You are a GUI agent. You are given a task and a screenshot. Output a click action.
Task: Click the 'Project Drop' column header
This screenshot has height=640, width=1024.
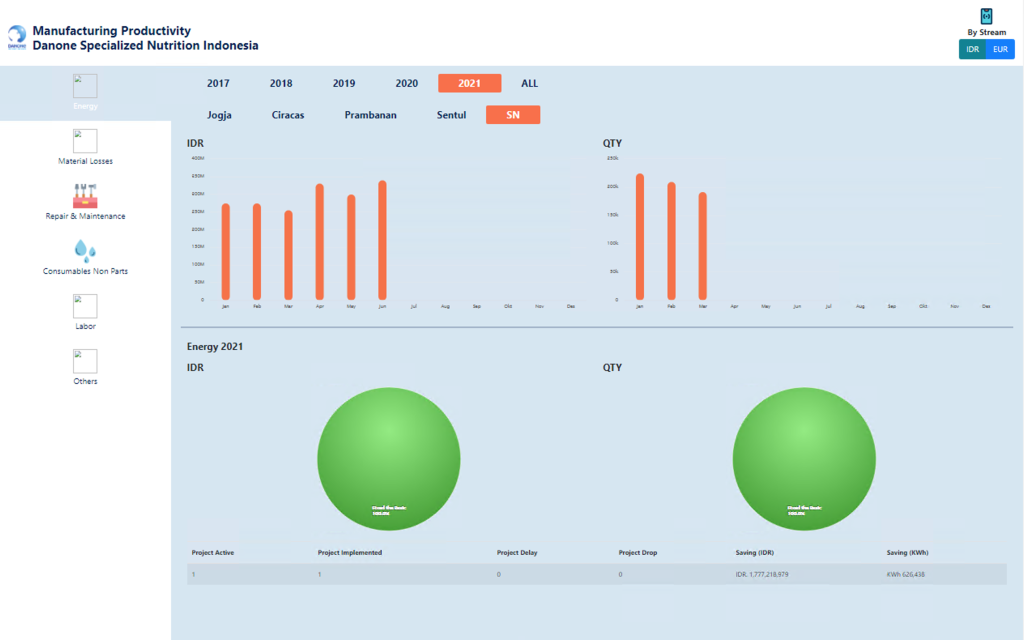click(638, 552)
